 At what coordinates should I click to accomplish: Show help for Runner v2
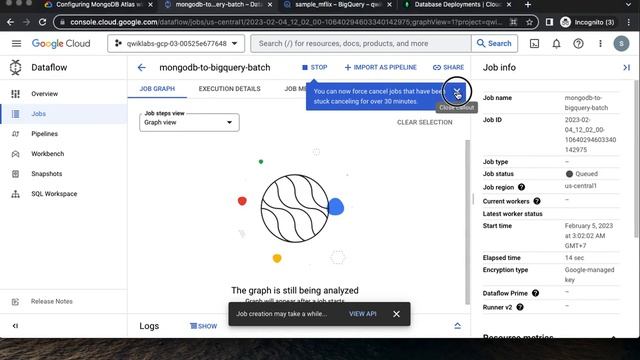click(520, 307)
